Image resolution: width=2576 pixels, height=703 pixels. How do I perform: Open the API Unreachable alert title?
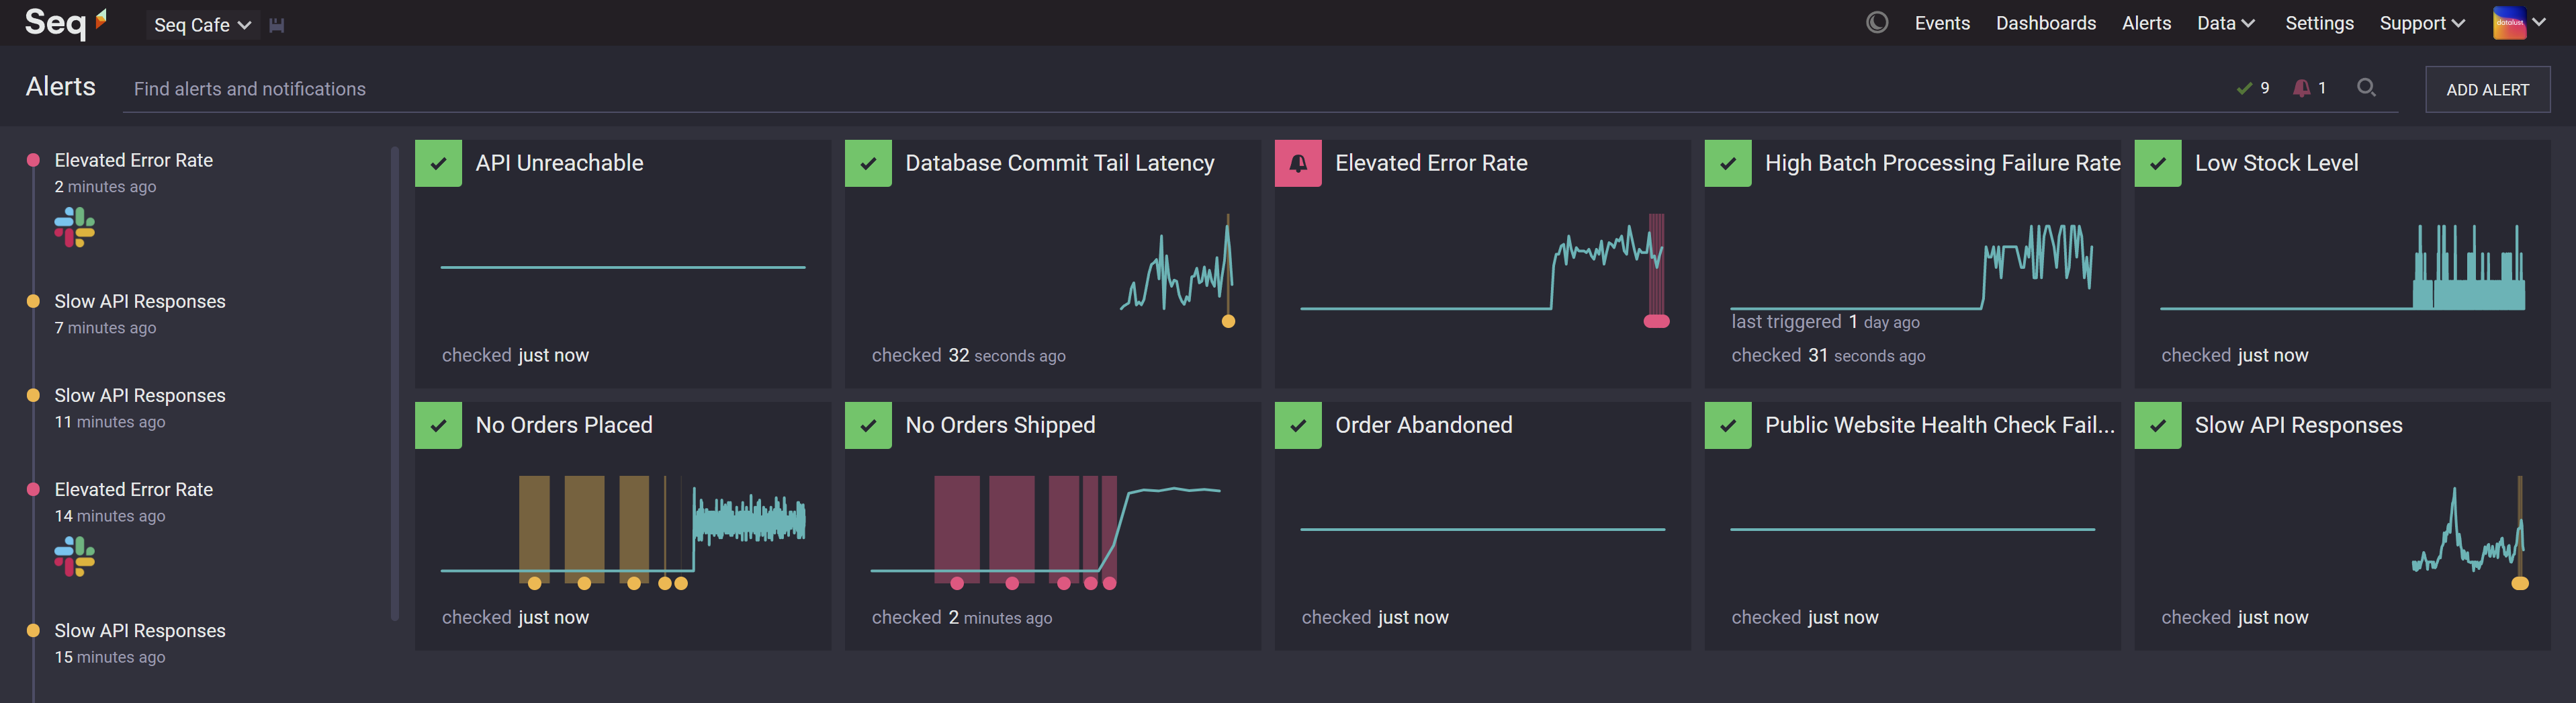(559, 163)
